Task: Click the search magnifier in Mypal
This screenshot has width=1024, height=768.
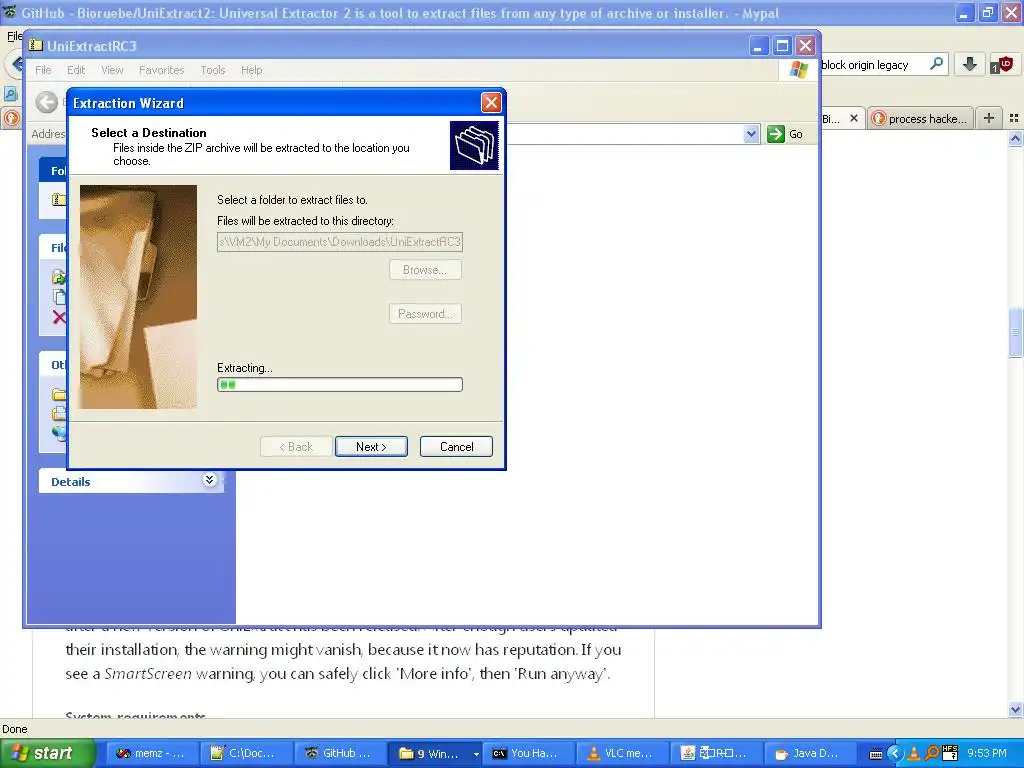Action: coord(936,64)
